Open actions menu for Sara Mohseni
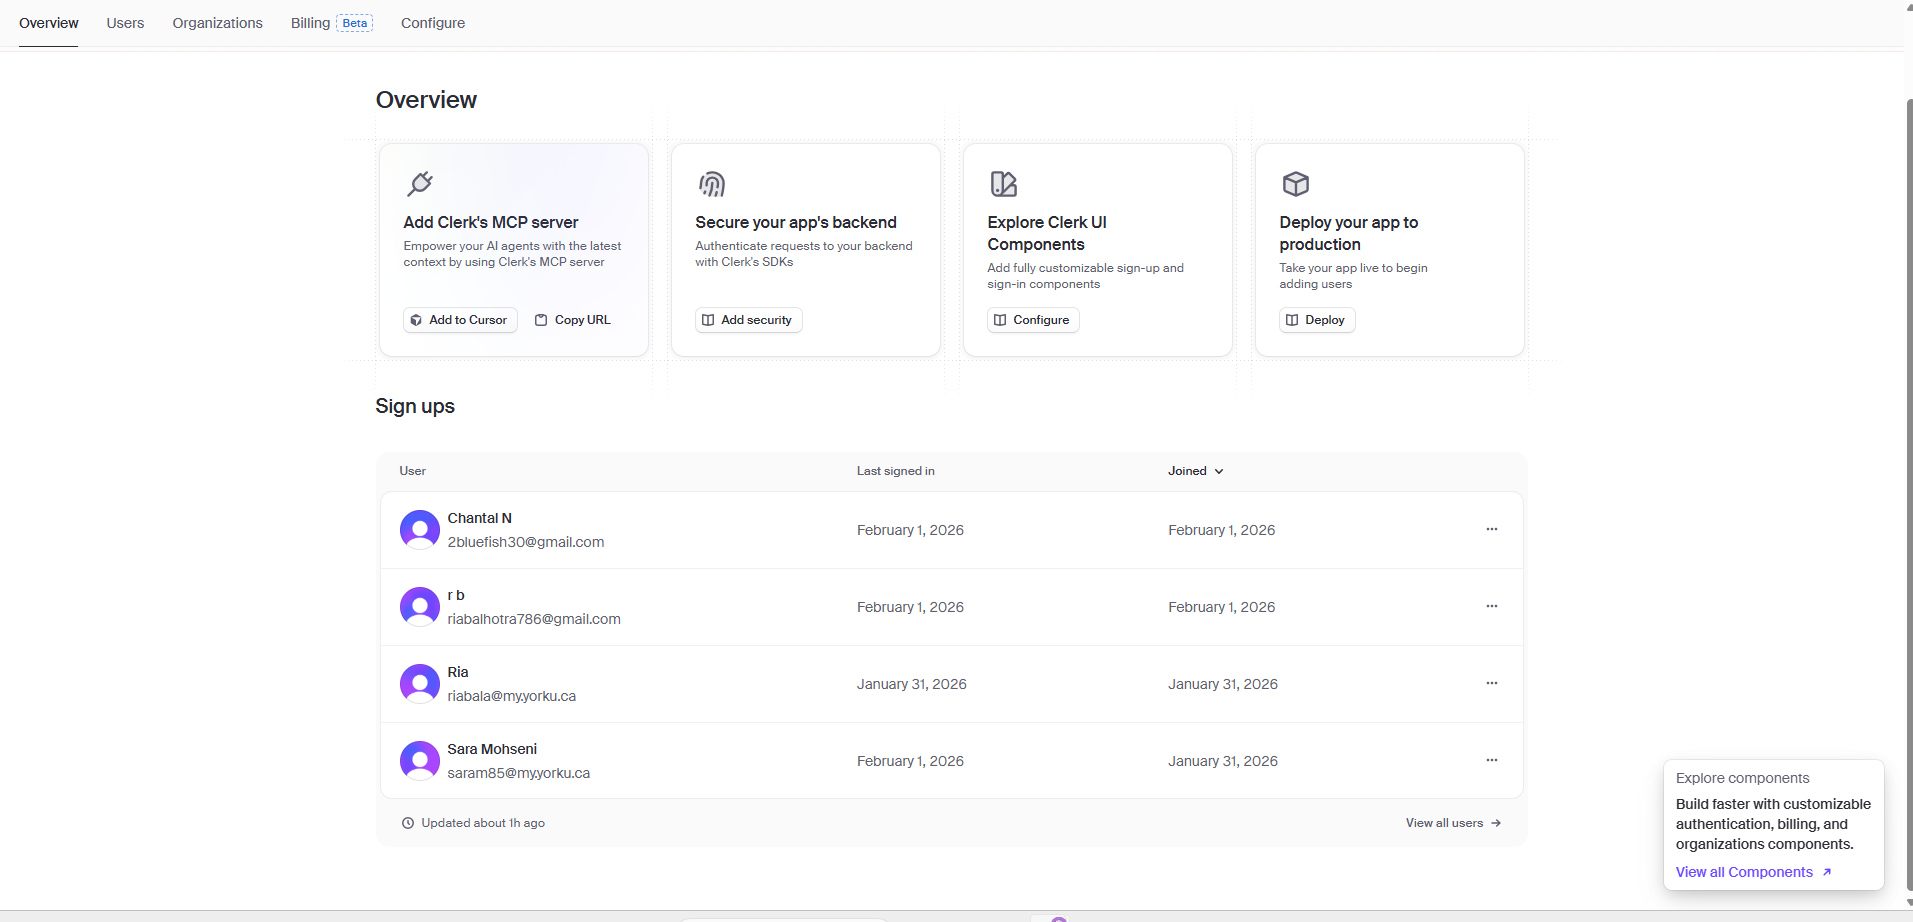 (1492, 760)
